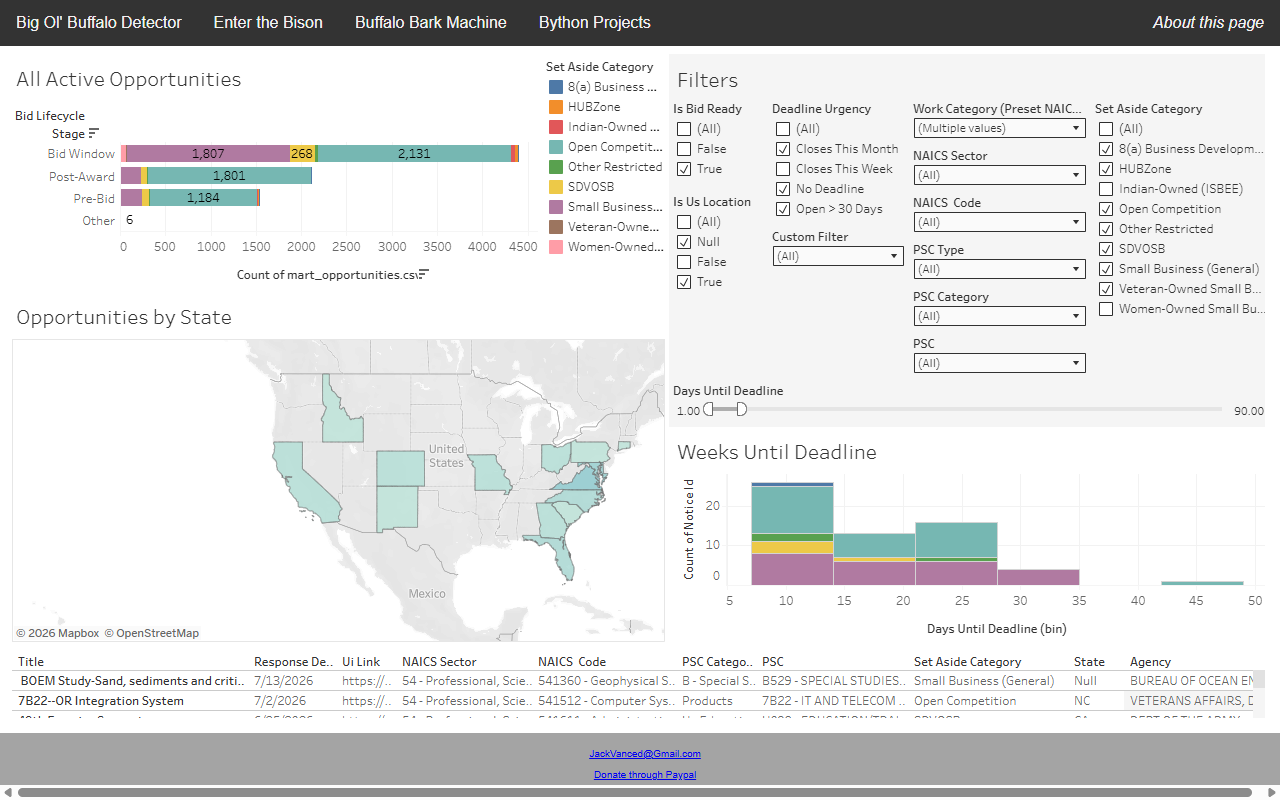Screen dimensions: 1280x800
Task: Uncheck Is Us Location Null checkbox
Action: click(x=684, y=242)
